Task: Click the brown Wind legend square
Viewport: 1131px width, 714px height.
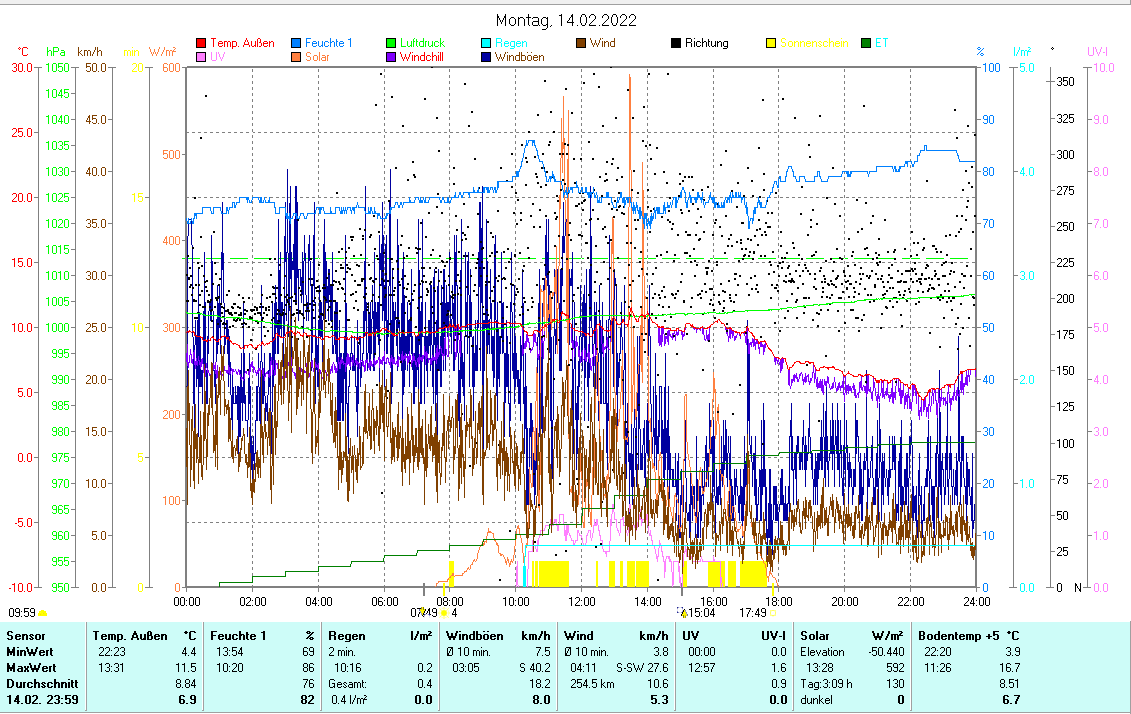Action: (581, 44)
